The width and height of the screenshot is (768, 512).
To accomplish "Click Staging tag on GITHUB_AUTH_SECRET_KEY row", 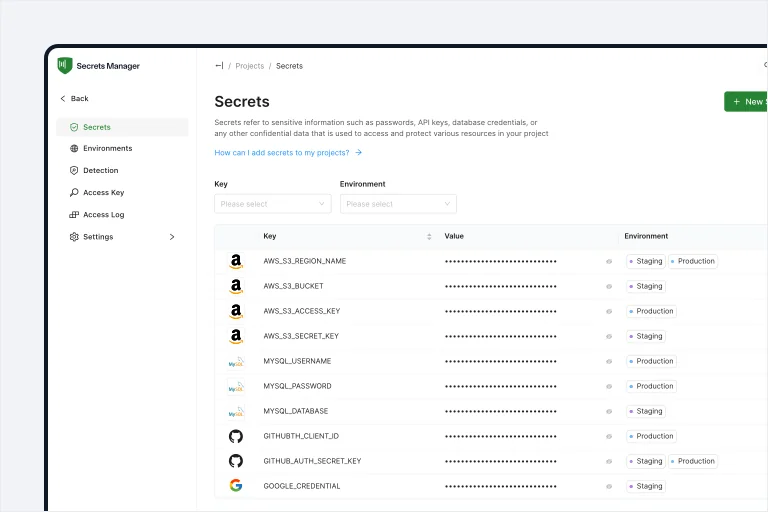I will pos(646,461).
